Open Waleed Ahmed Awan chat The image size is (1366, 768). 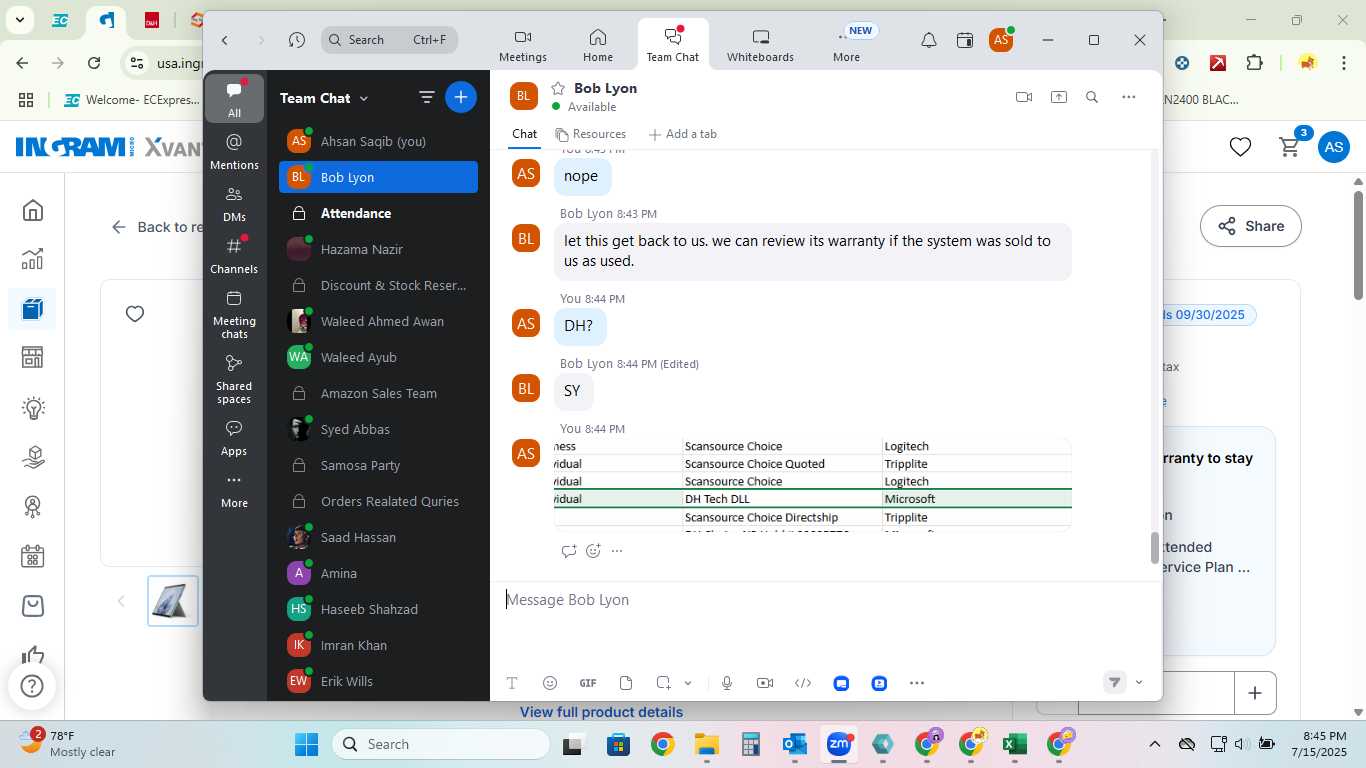pos(378,321)
